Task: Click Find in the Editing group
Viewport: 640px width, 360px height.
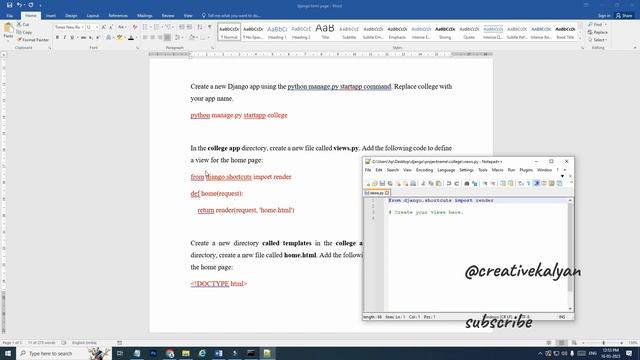Action: tap(597, 24)
